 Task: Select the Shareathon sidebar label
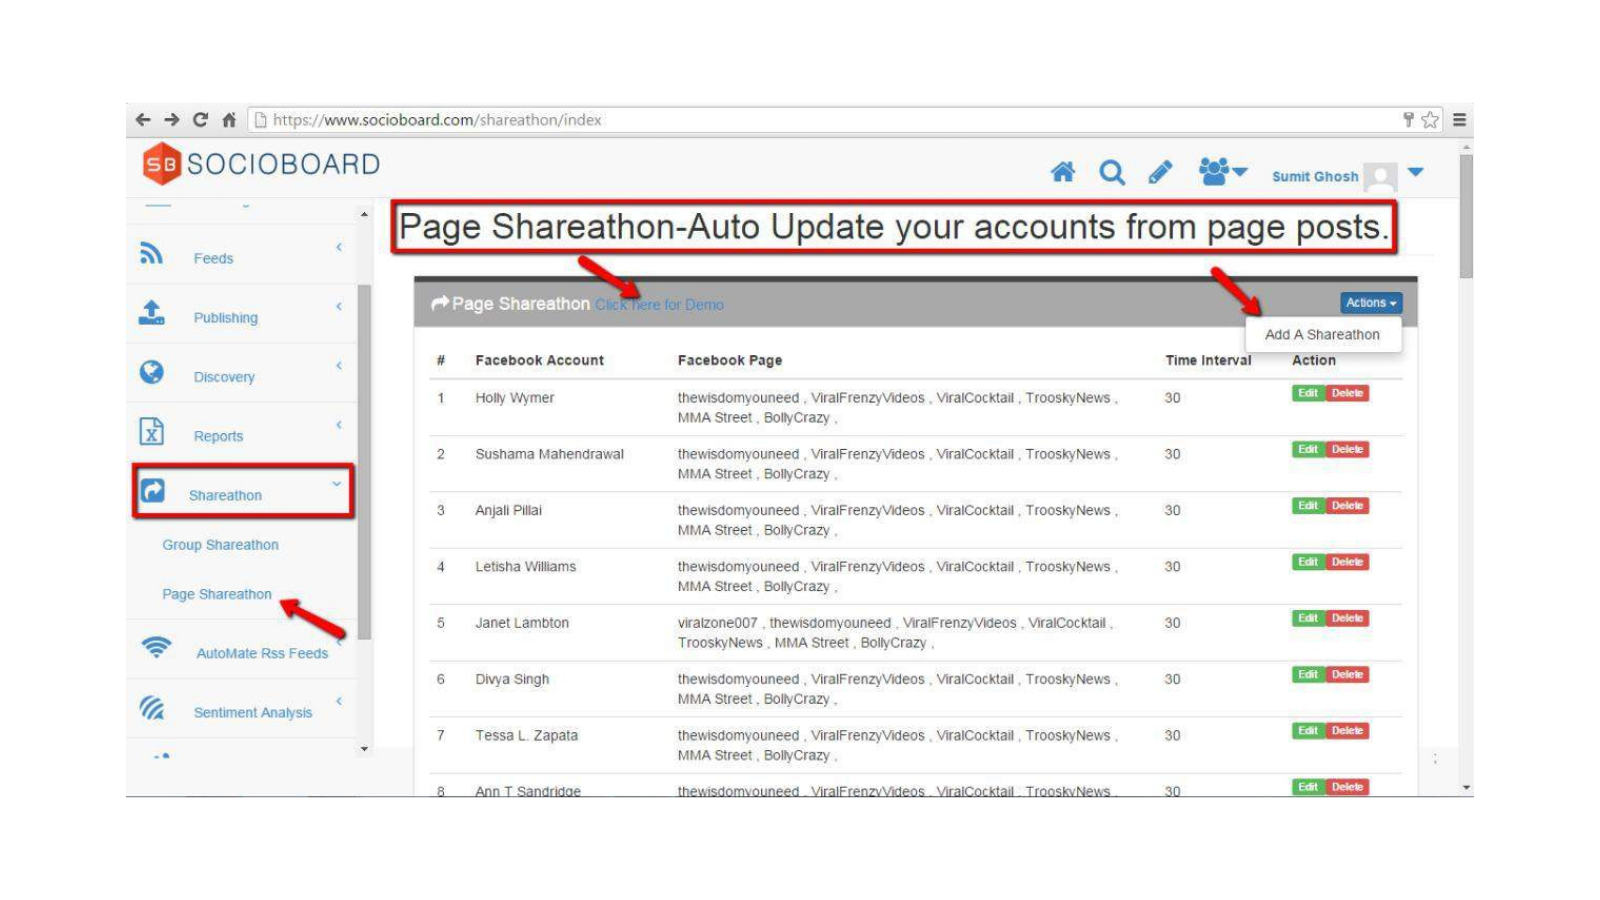click(225, 495)
